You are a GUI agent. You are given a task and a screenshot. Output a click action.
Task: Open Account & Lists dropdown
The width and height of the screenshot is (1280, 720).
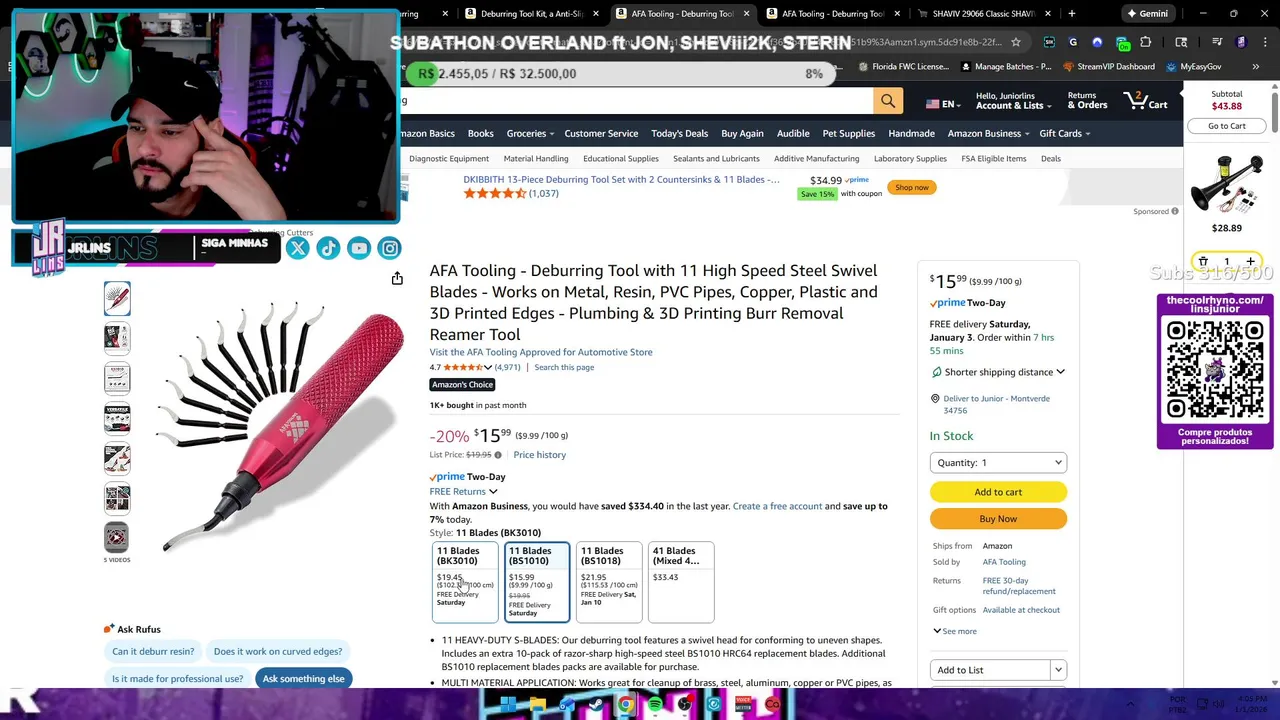[x=1013, y=101]
